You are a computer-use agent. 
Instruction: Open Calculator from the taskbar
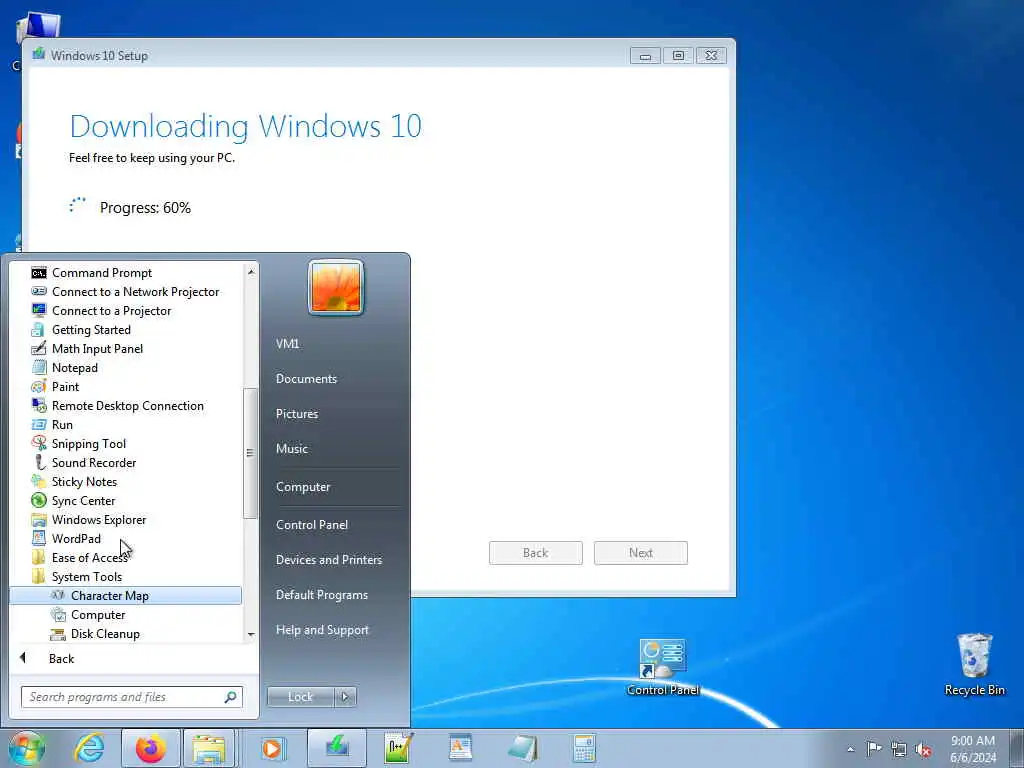coord(584,748)
